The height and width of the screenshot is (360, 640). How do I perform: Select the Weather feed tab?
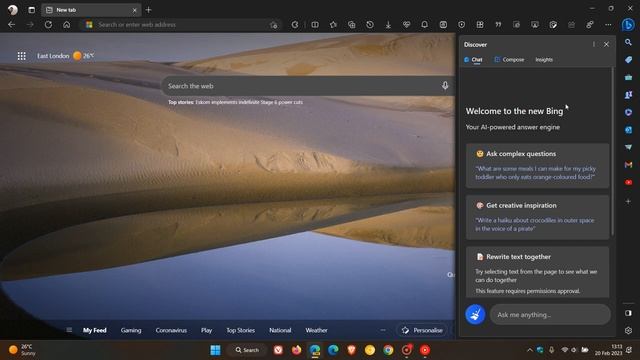[x=316, y=330]
